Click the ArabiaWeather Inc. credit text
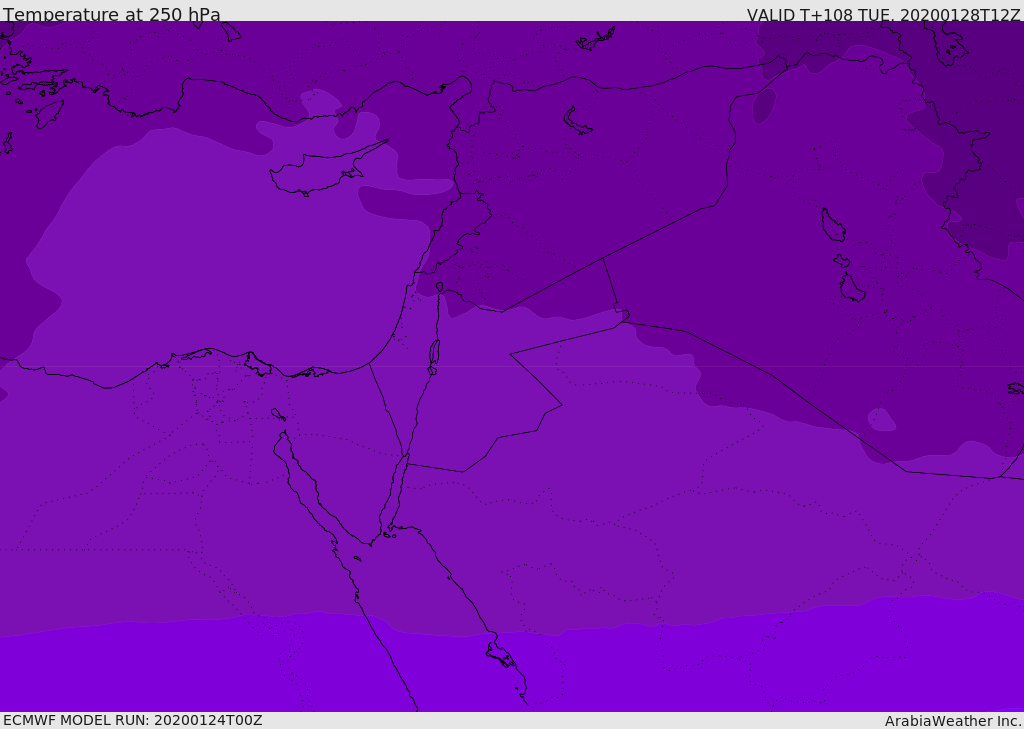The image size is (1024, 729). [x=953, y=721]
